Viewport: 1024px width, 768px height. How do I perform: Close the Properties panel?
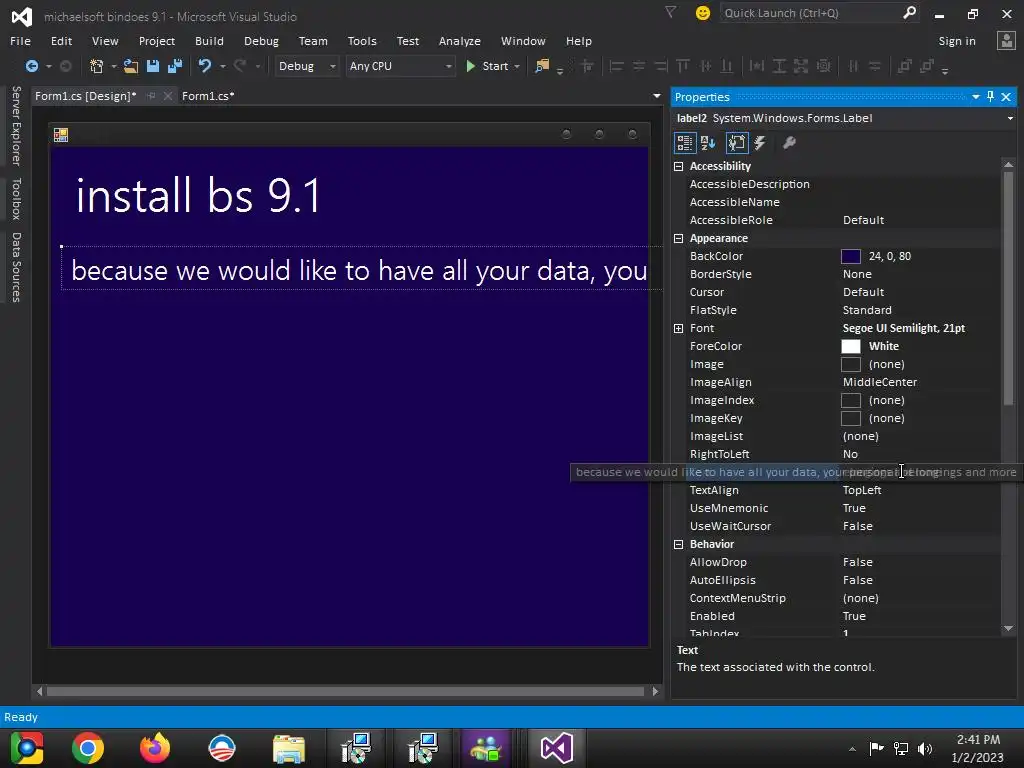pyautogui.click(x=1006, y=97)
